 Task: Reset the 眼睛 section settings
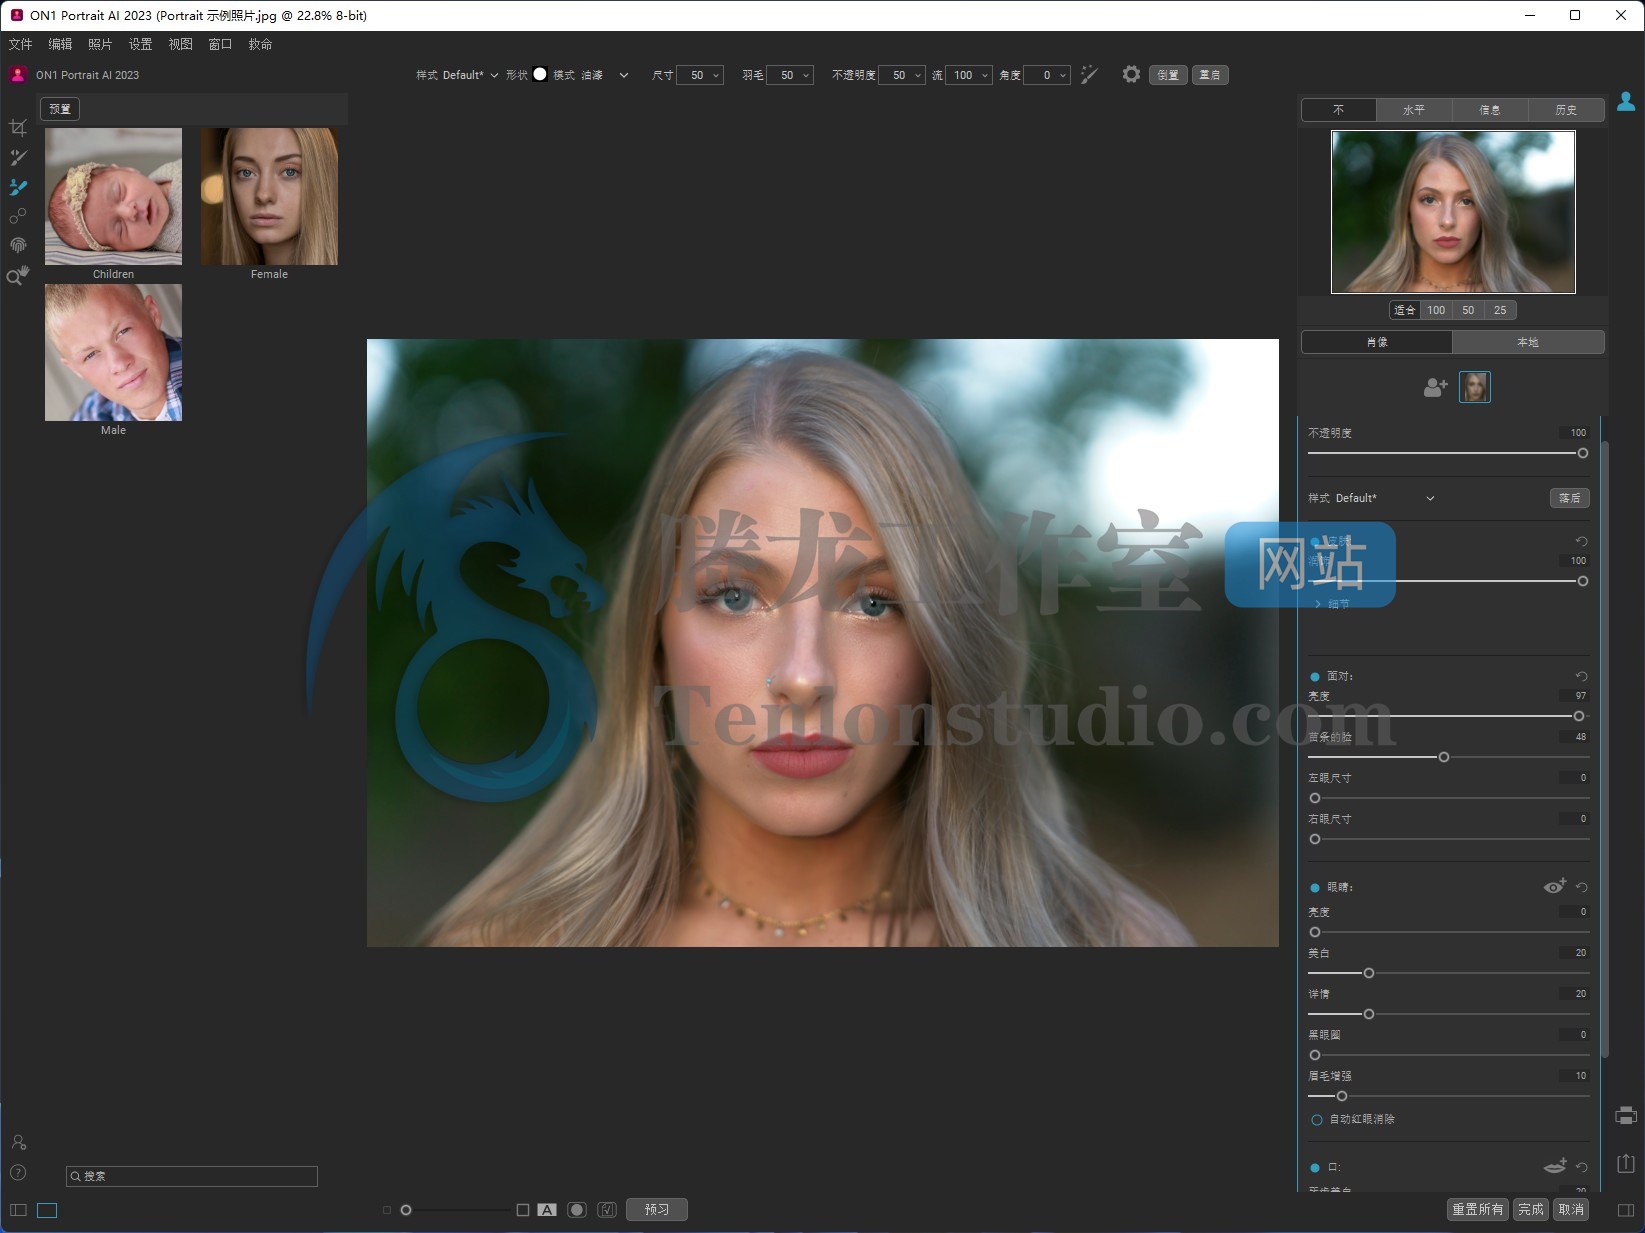(1582, 887)
